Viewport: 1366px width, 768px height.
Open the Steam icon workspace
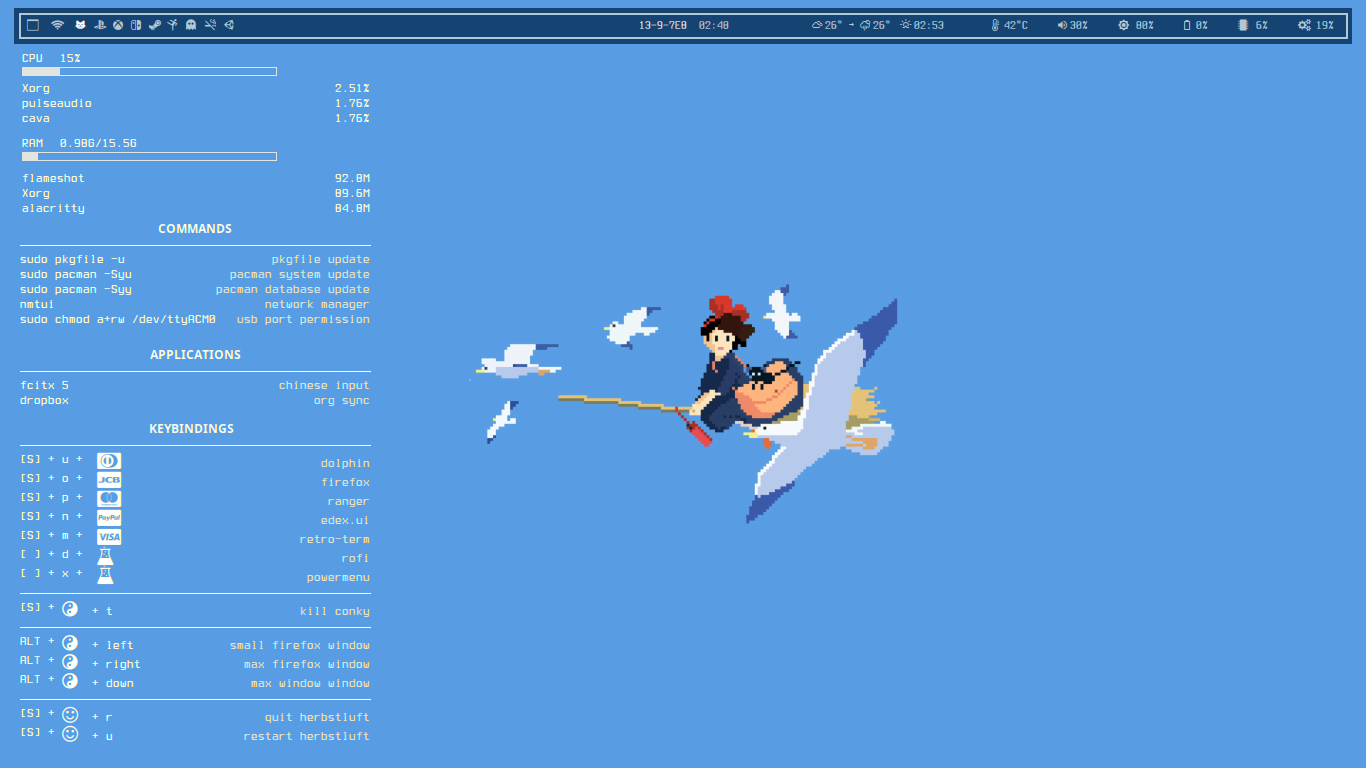pos(154,25)
